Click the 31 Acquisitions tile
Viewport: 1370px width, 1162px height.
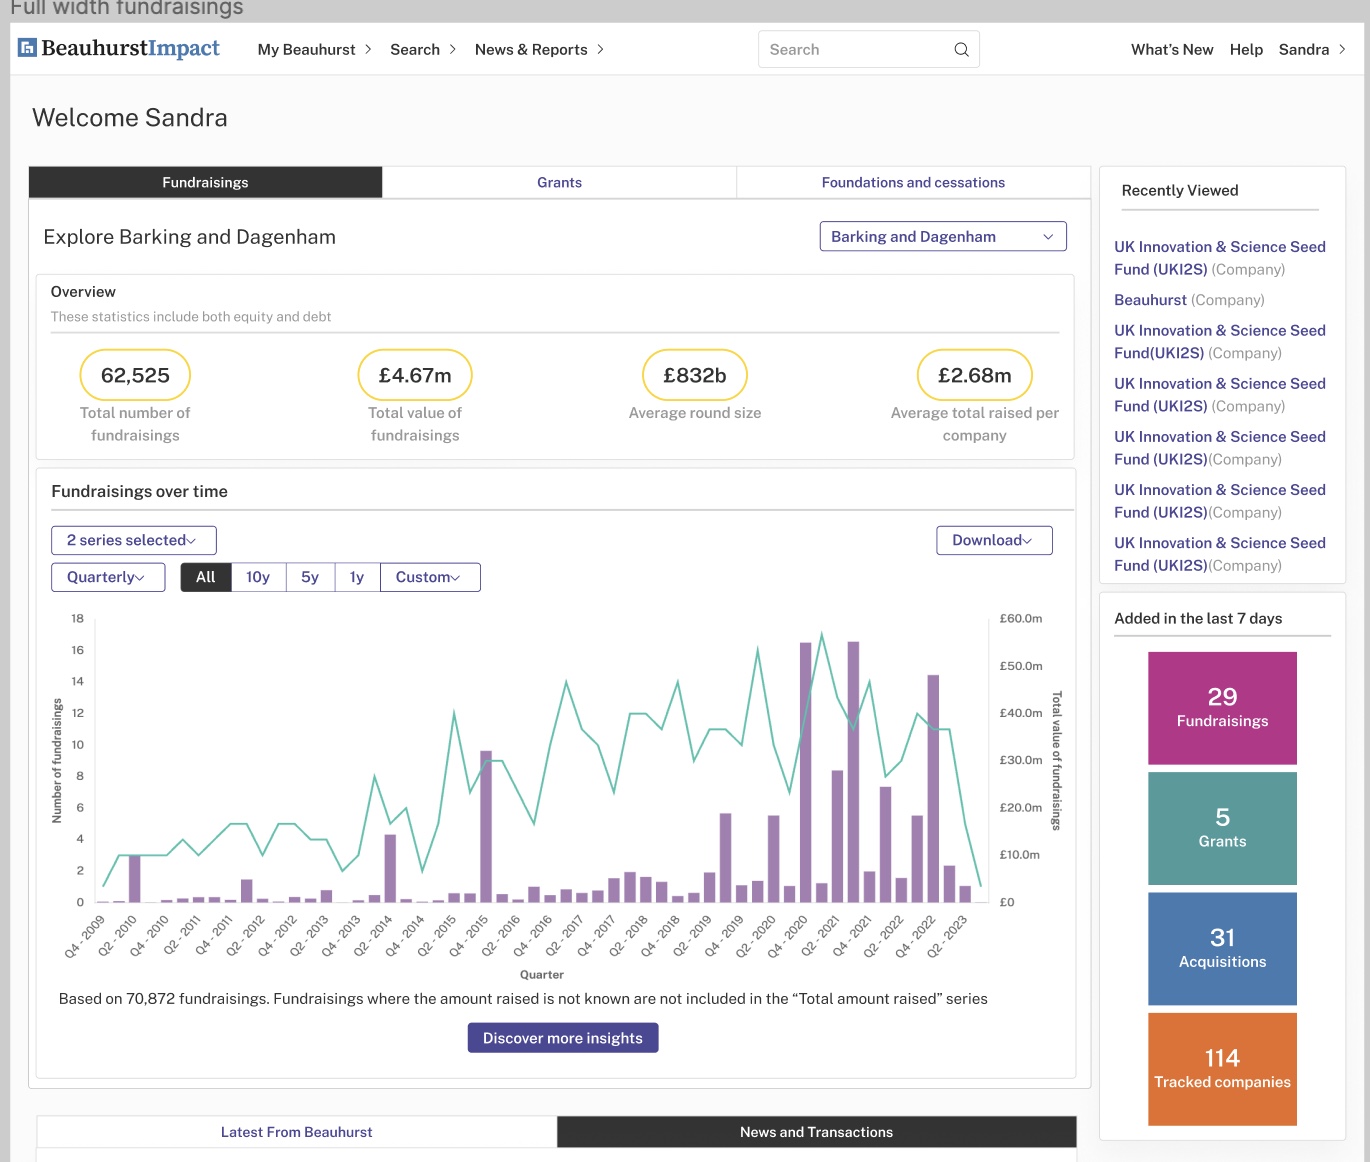1222,949
